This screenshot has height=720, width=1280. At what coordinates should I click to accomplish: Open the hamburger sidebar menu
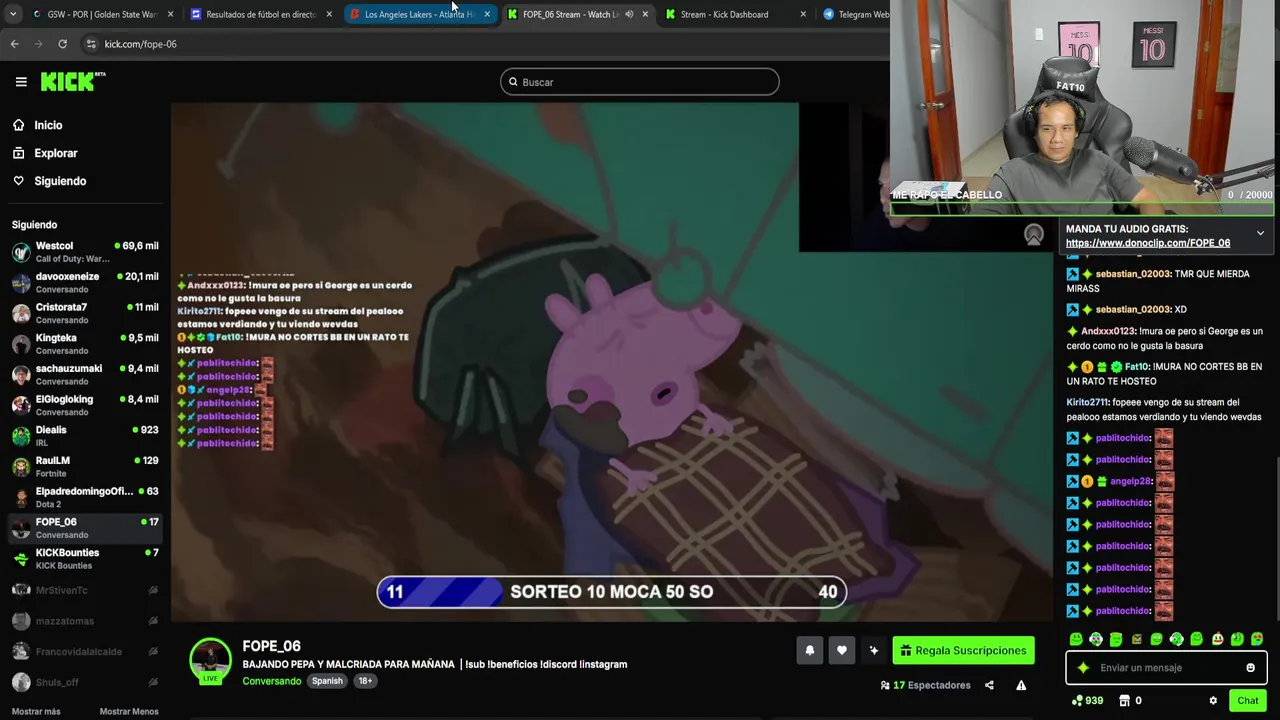click(x=21, y=82)
